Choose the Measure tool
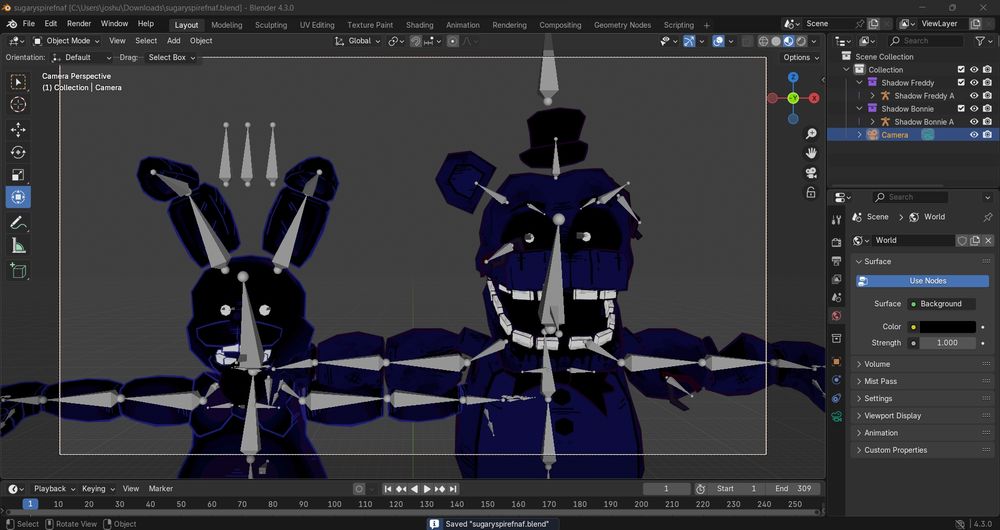Viewport: 1000px width, 530px height. coord(18,246)
